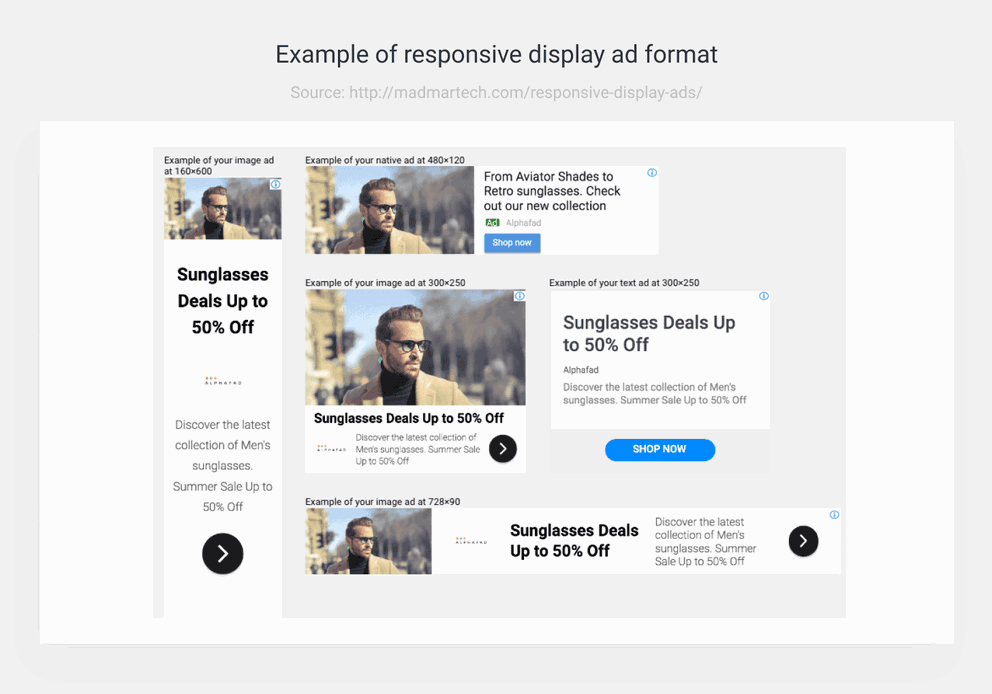Click the model photo in the 300×250 image ad
Image resolution: width=992 pixels, height=694 pixels.
pyautogui.click(x=415, y=345)
